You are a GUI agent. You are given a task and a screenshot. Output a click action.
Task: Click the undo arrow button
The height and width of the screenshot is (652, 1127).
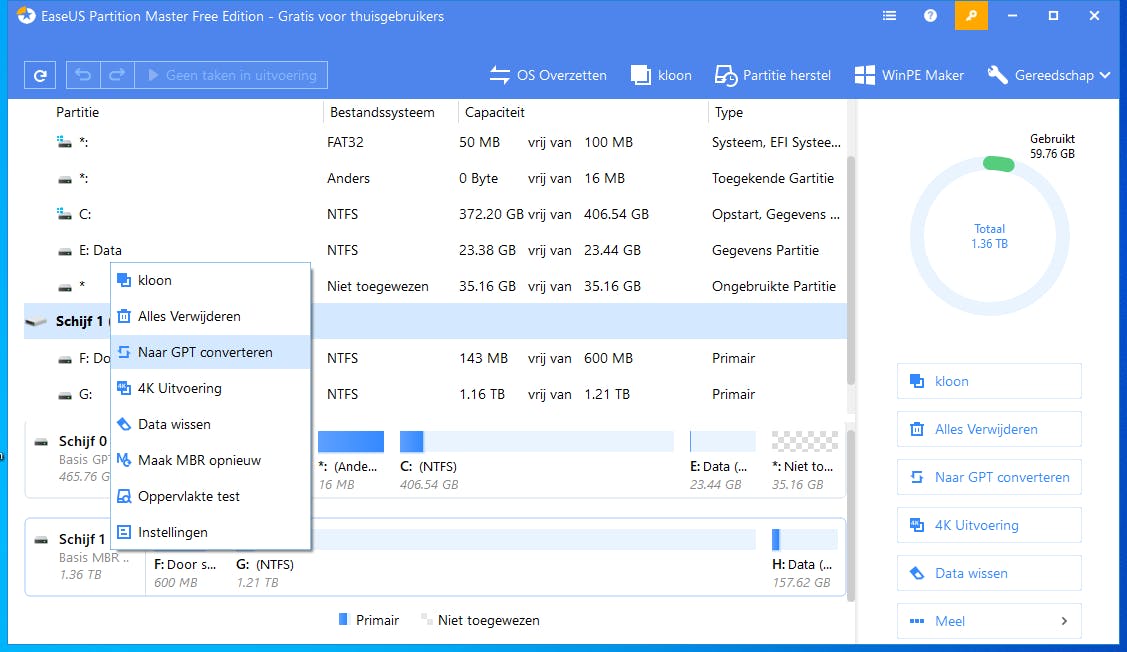click(x=83, y=75)
